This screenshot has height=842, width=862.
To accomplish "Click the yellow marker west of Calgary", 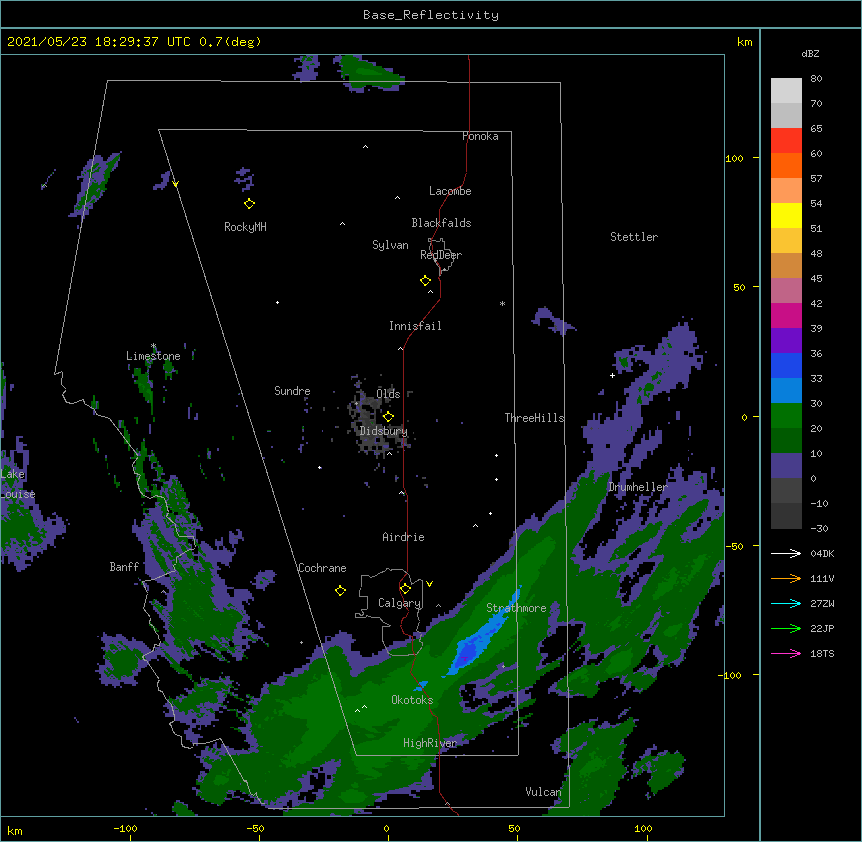I will (340, 590).
